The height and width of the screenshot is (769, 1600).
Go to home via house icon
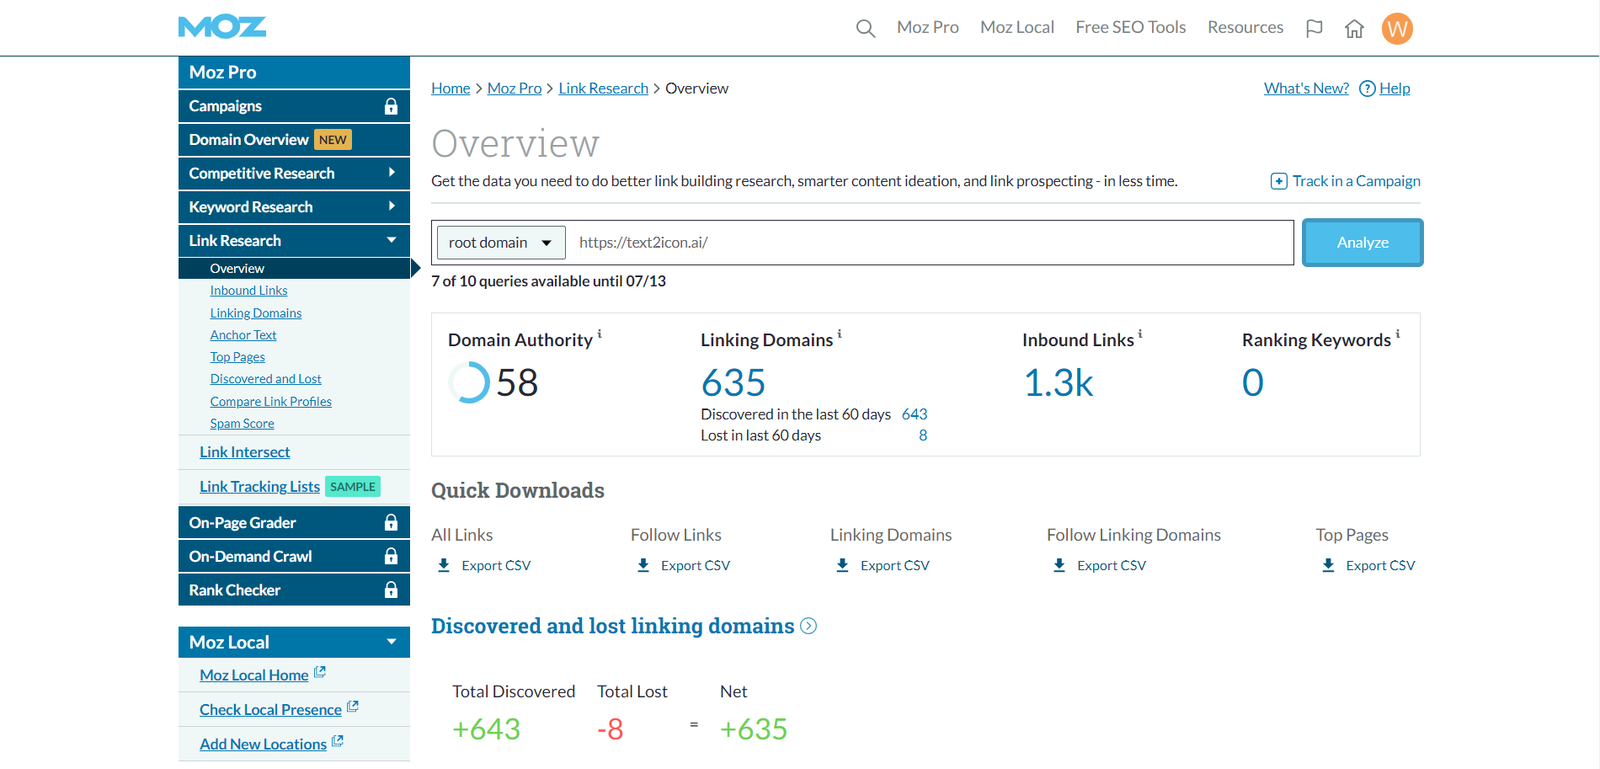1354,29
